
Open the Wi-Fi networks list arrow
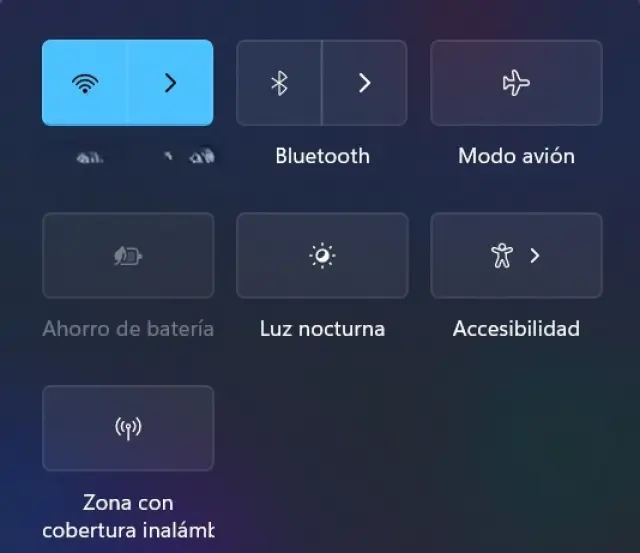170,83
